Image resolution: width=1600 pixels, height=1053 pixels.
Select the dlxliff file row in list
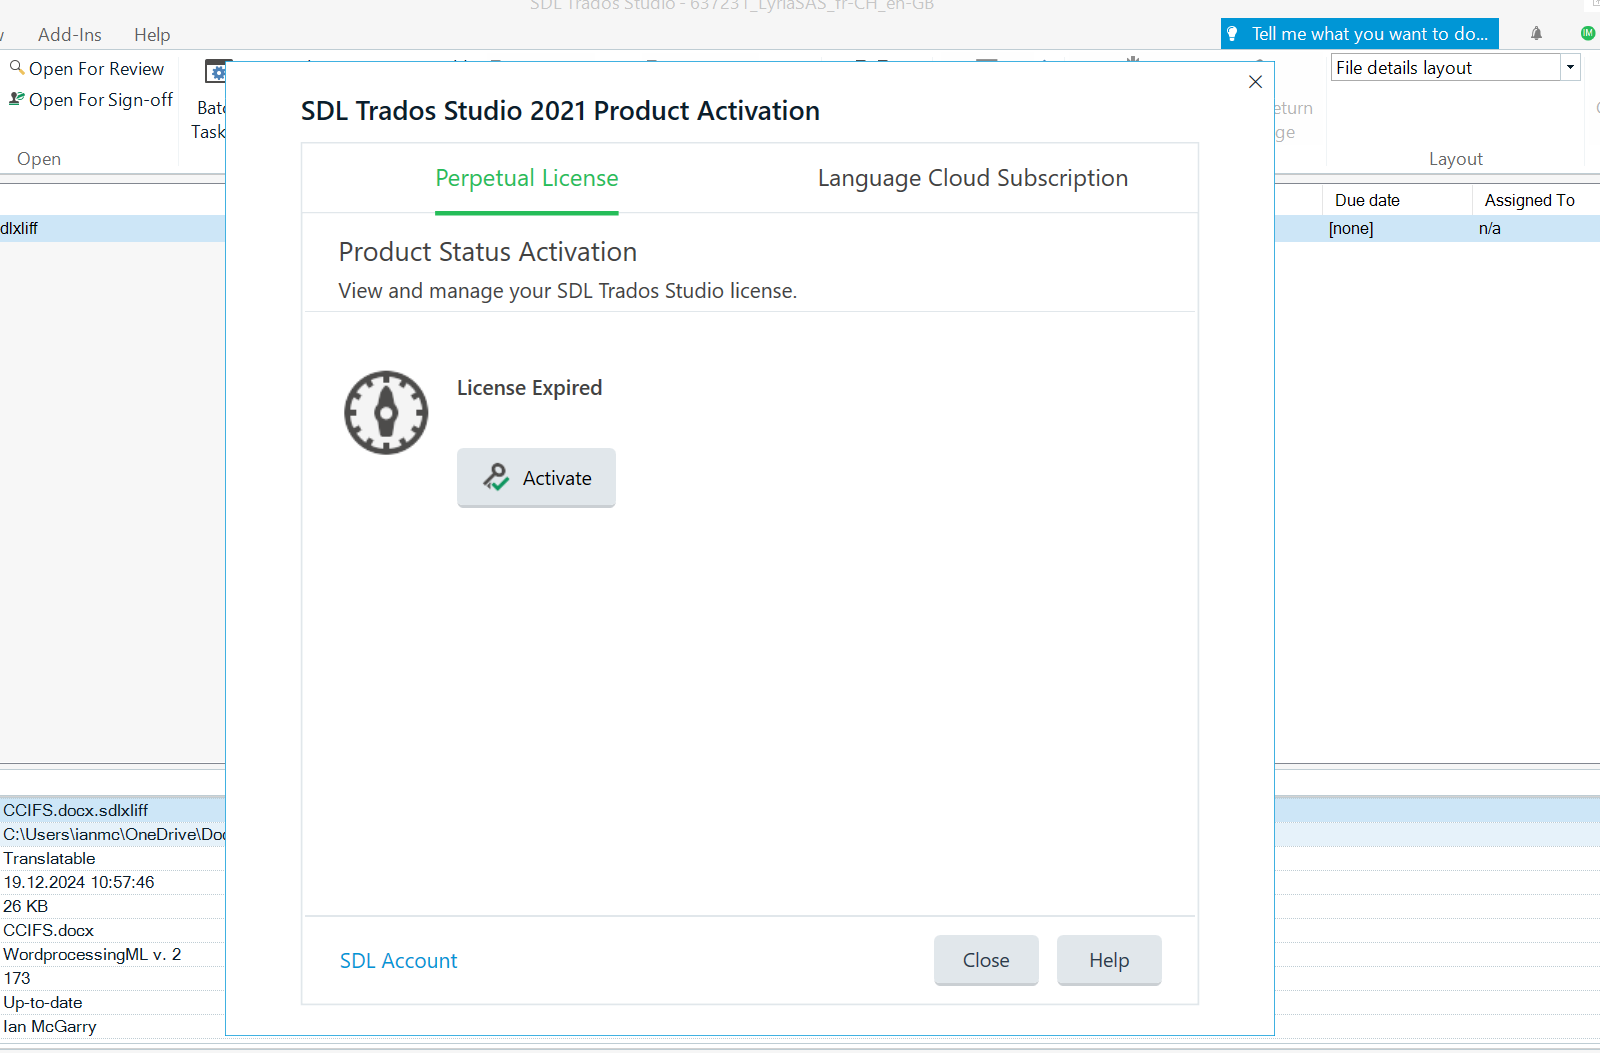112,228
